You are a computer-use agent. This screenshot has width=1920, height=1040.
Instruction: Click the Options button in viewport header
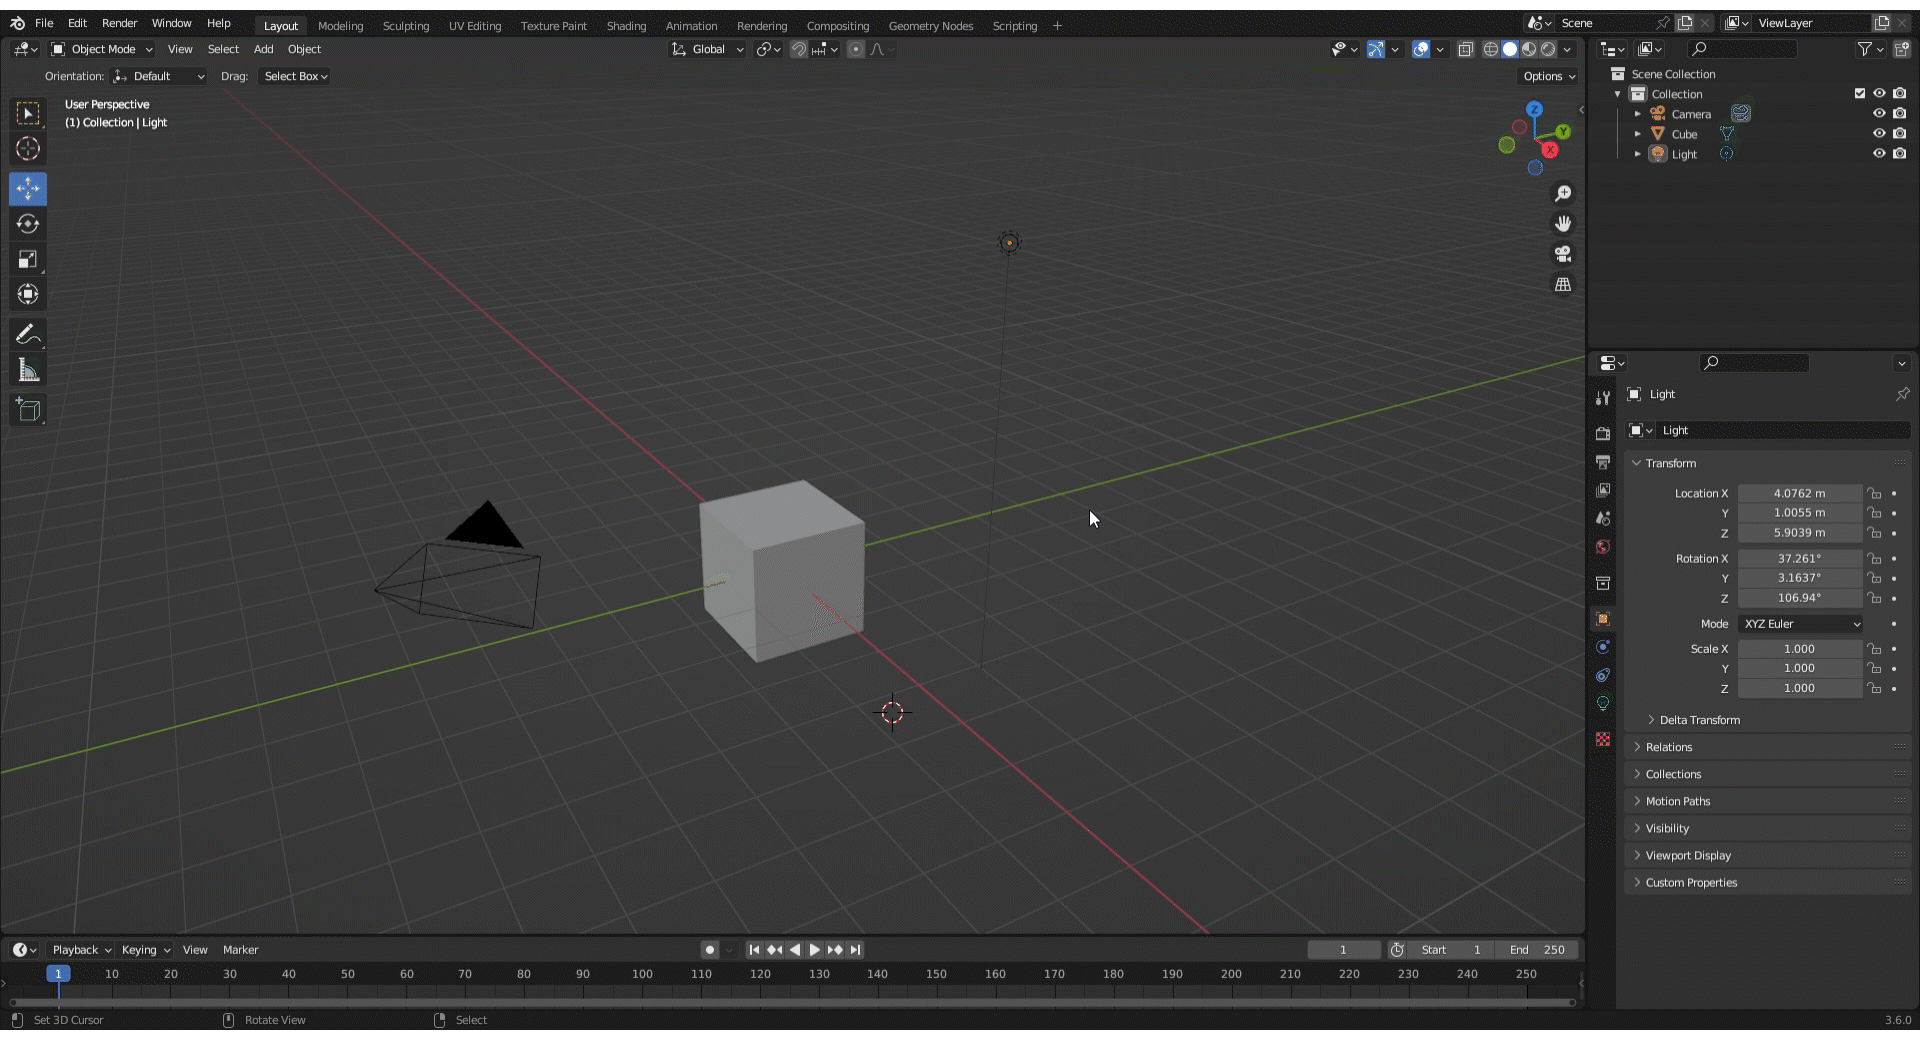pos(1548,76)
